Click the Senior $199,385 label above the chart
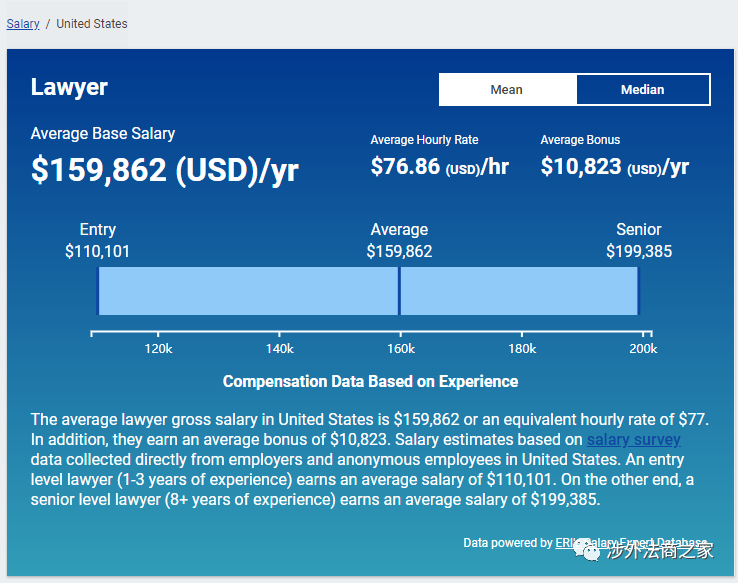This screenshot has height=583, width=738. click(x=638, y=241)
